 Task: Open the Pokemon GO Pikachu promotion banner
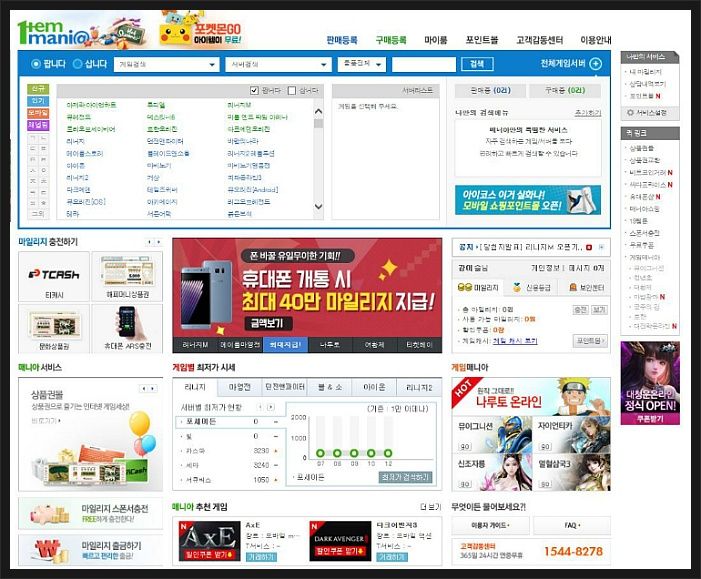pyautogui.click(x=200, y=32)
